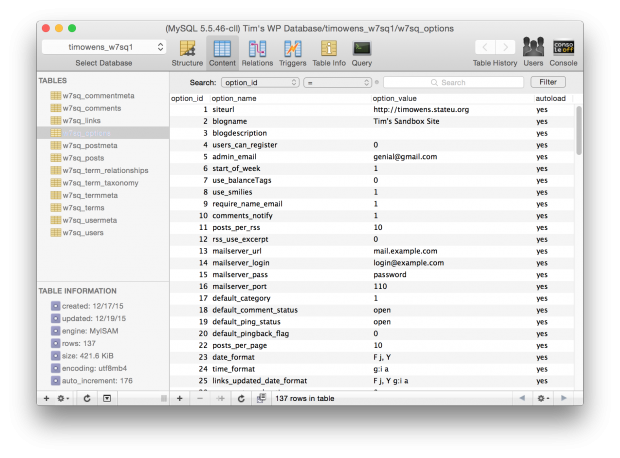Image resolution: width=620 pixels, height=458 pixels.
Task: Click the mailserver_port value 110
Action: pyautogui.click(x=380, y=286)
